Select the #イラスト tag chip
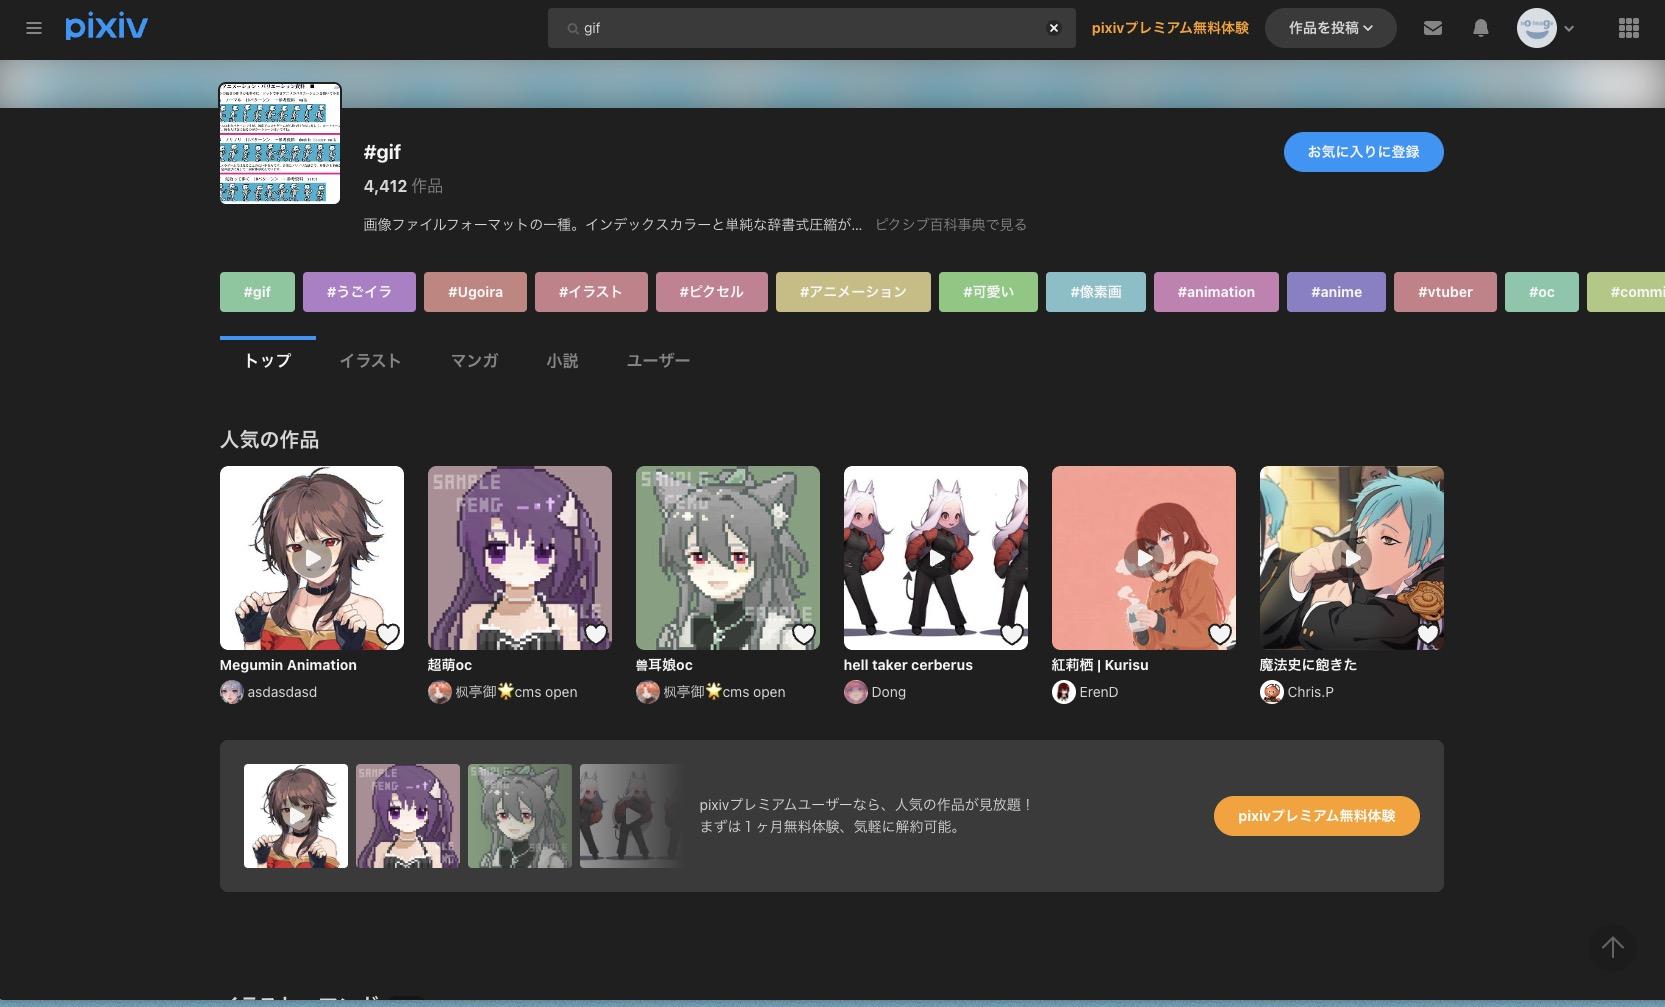 [x=591, y=292]
